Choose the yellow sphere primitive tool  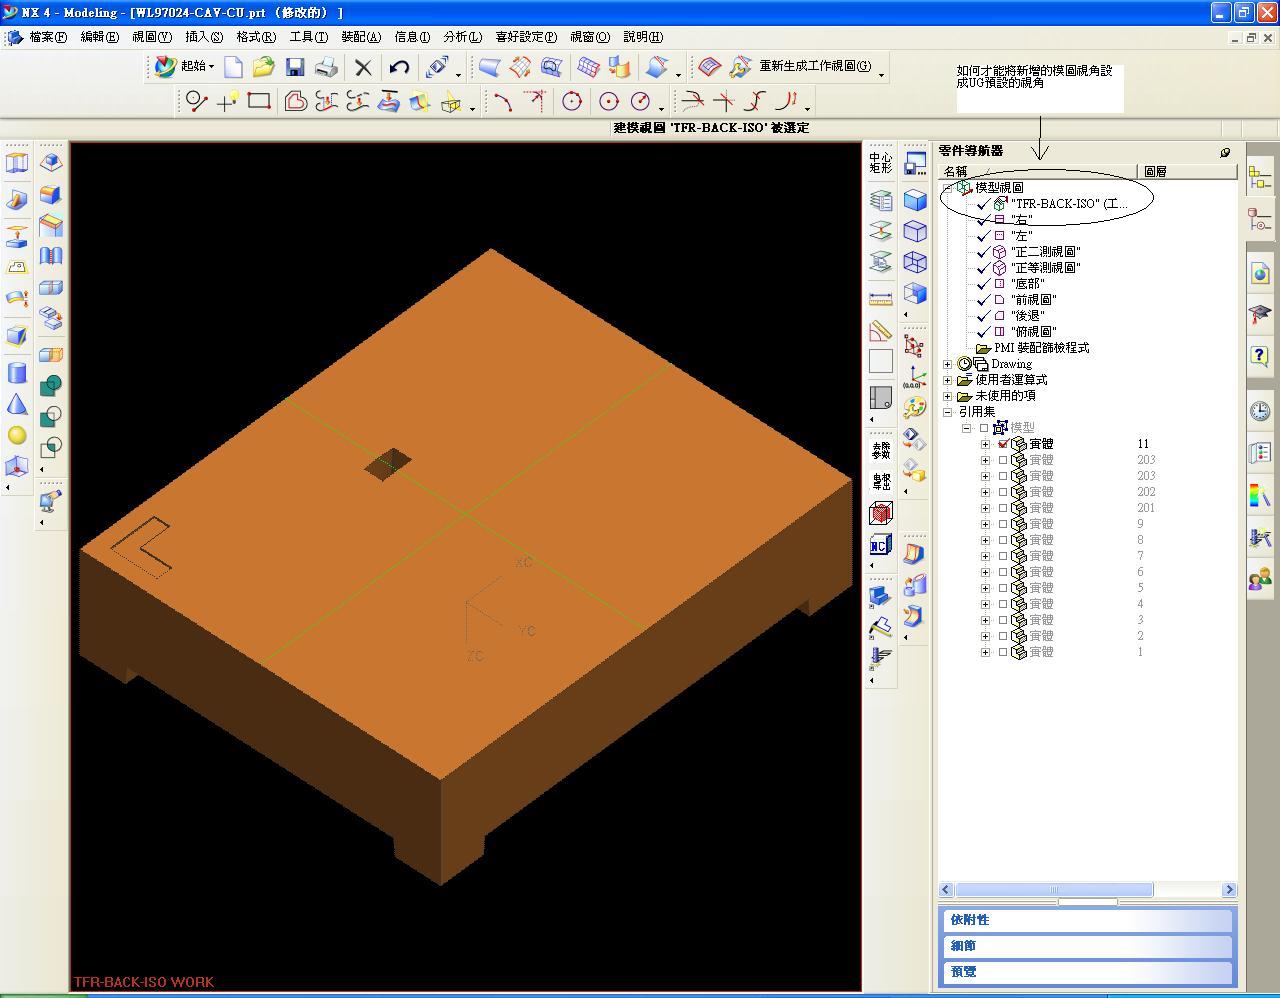point(17,435)
